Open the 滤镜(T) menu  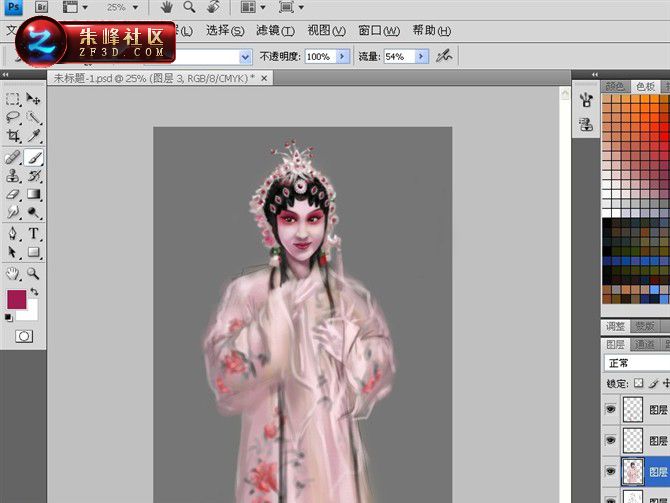tap(276, 31)
